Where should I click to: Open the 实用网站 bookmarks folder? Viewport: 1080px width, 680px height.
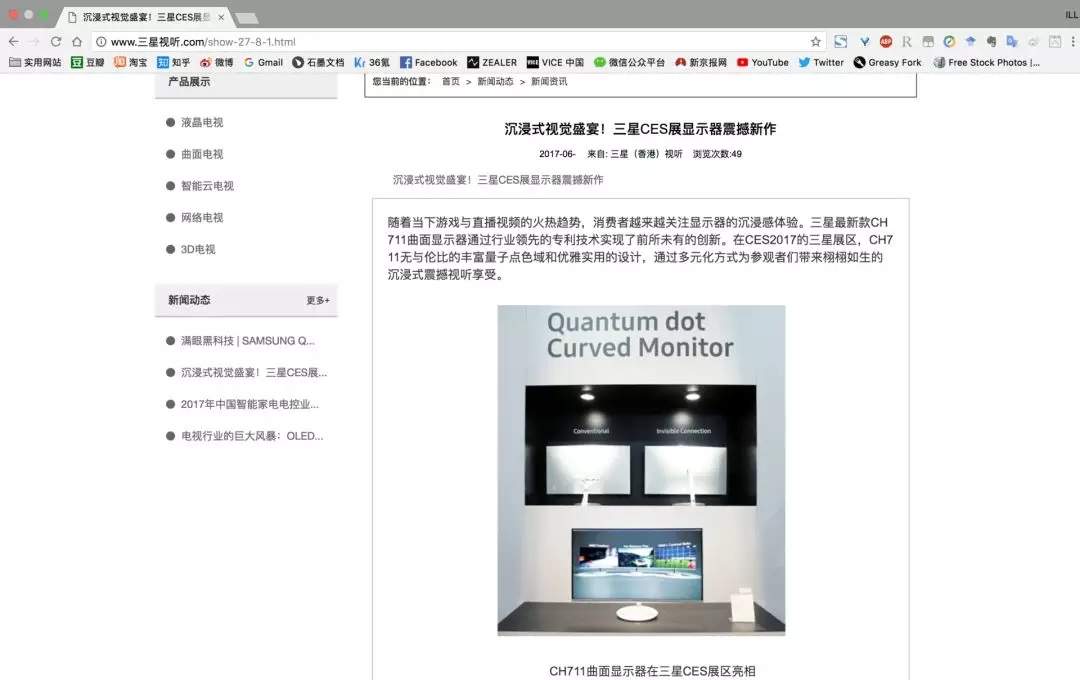click(35, 62)
